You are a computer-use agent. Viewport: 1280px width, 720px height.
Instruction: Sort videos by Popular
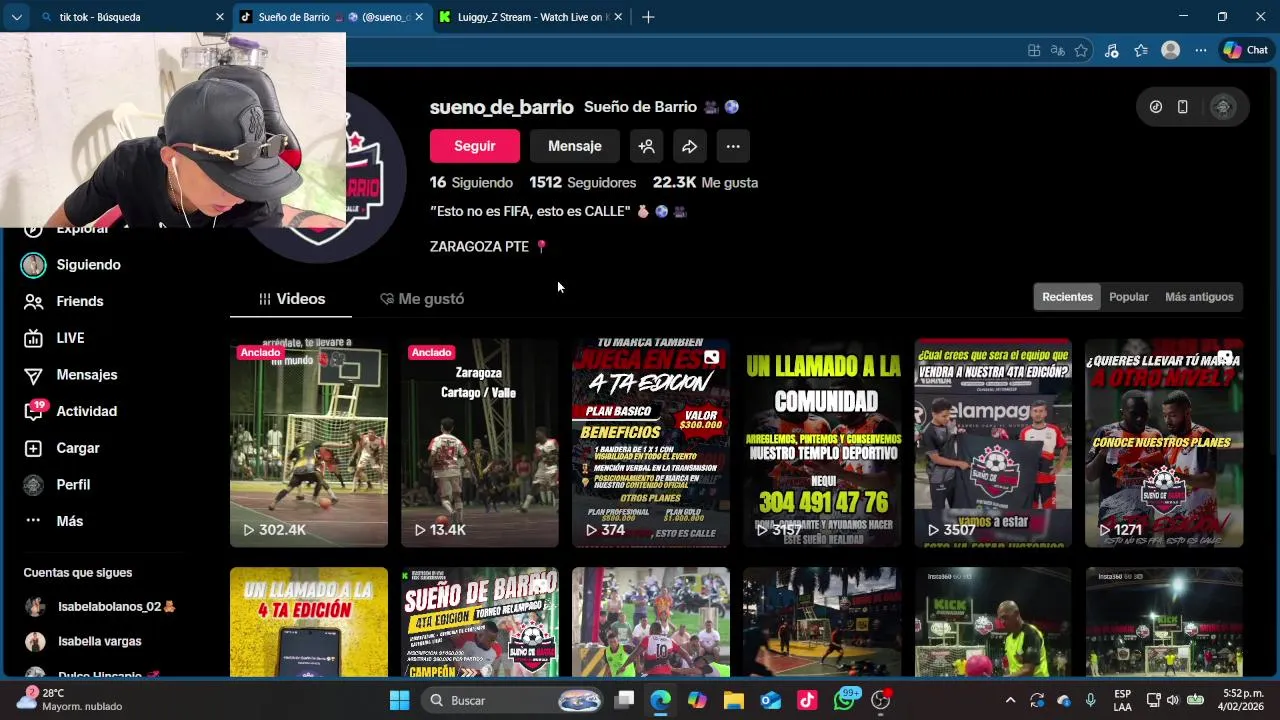click(x=1129, y=297)
